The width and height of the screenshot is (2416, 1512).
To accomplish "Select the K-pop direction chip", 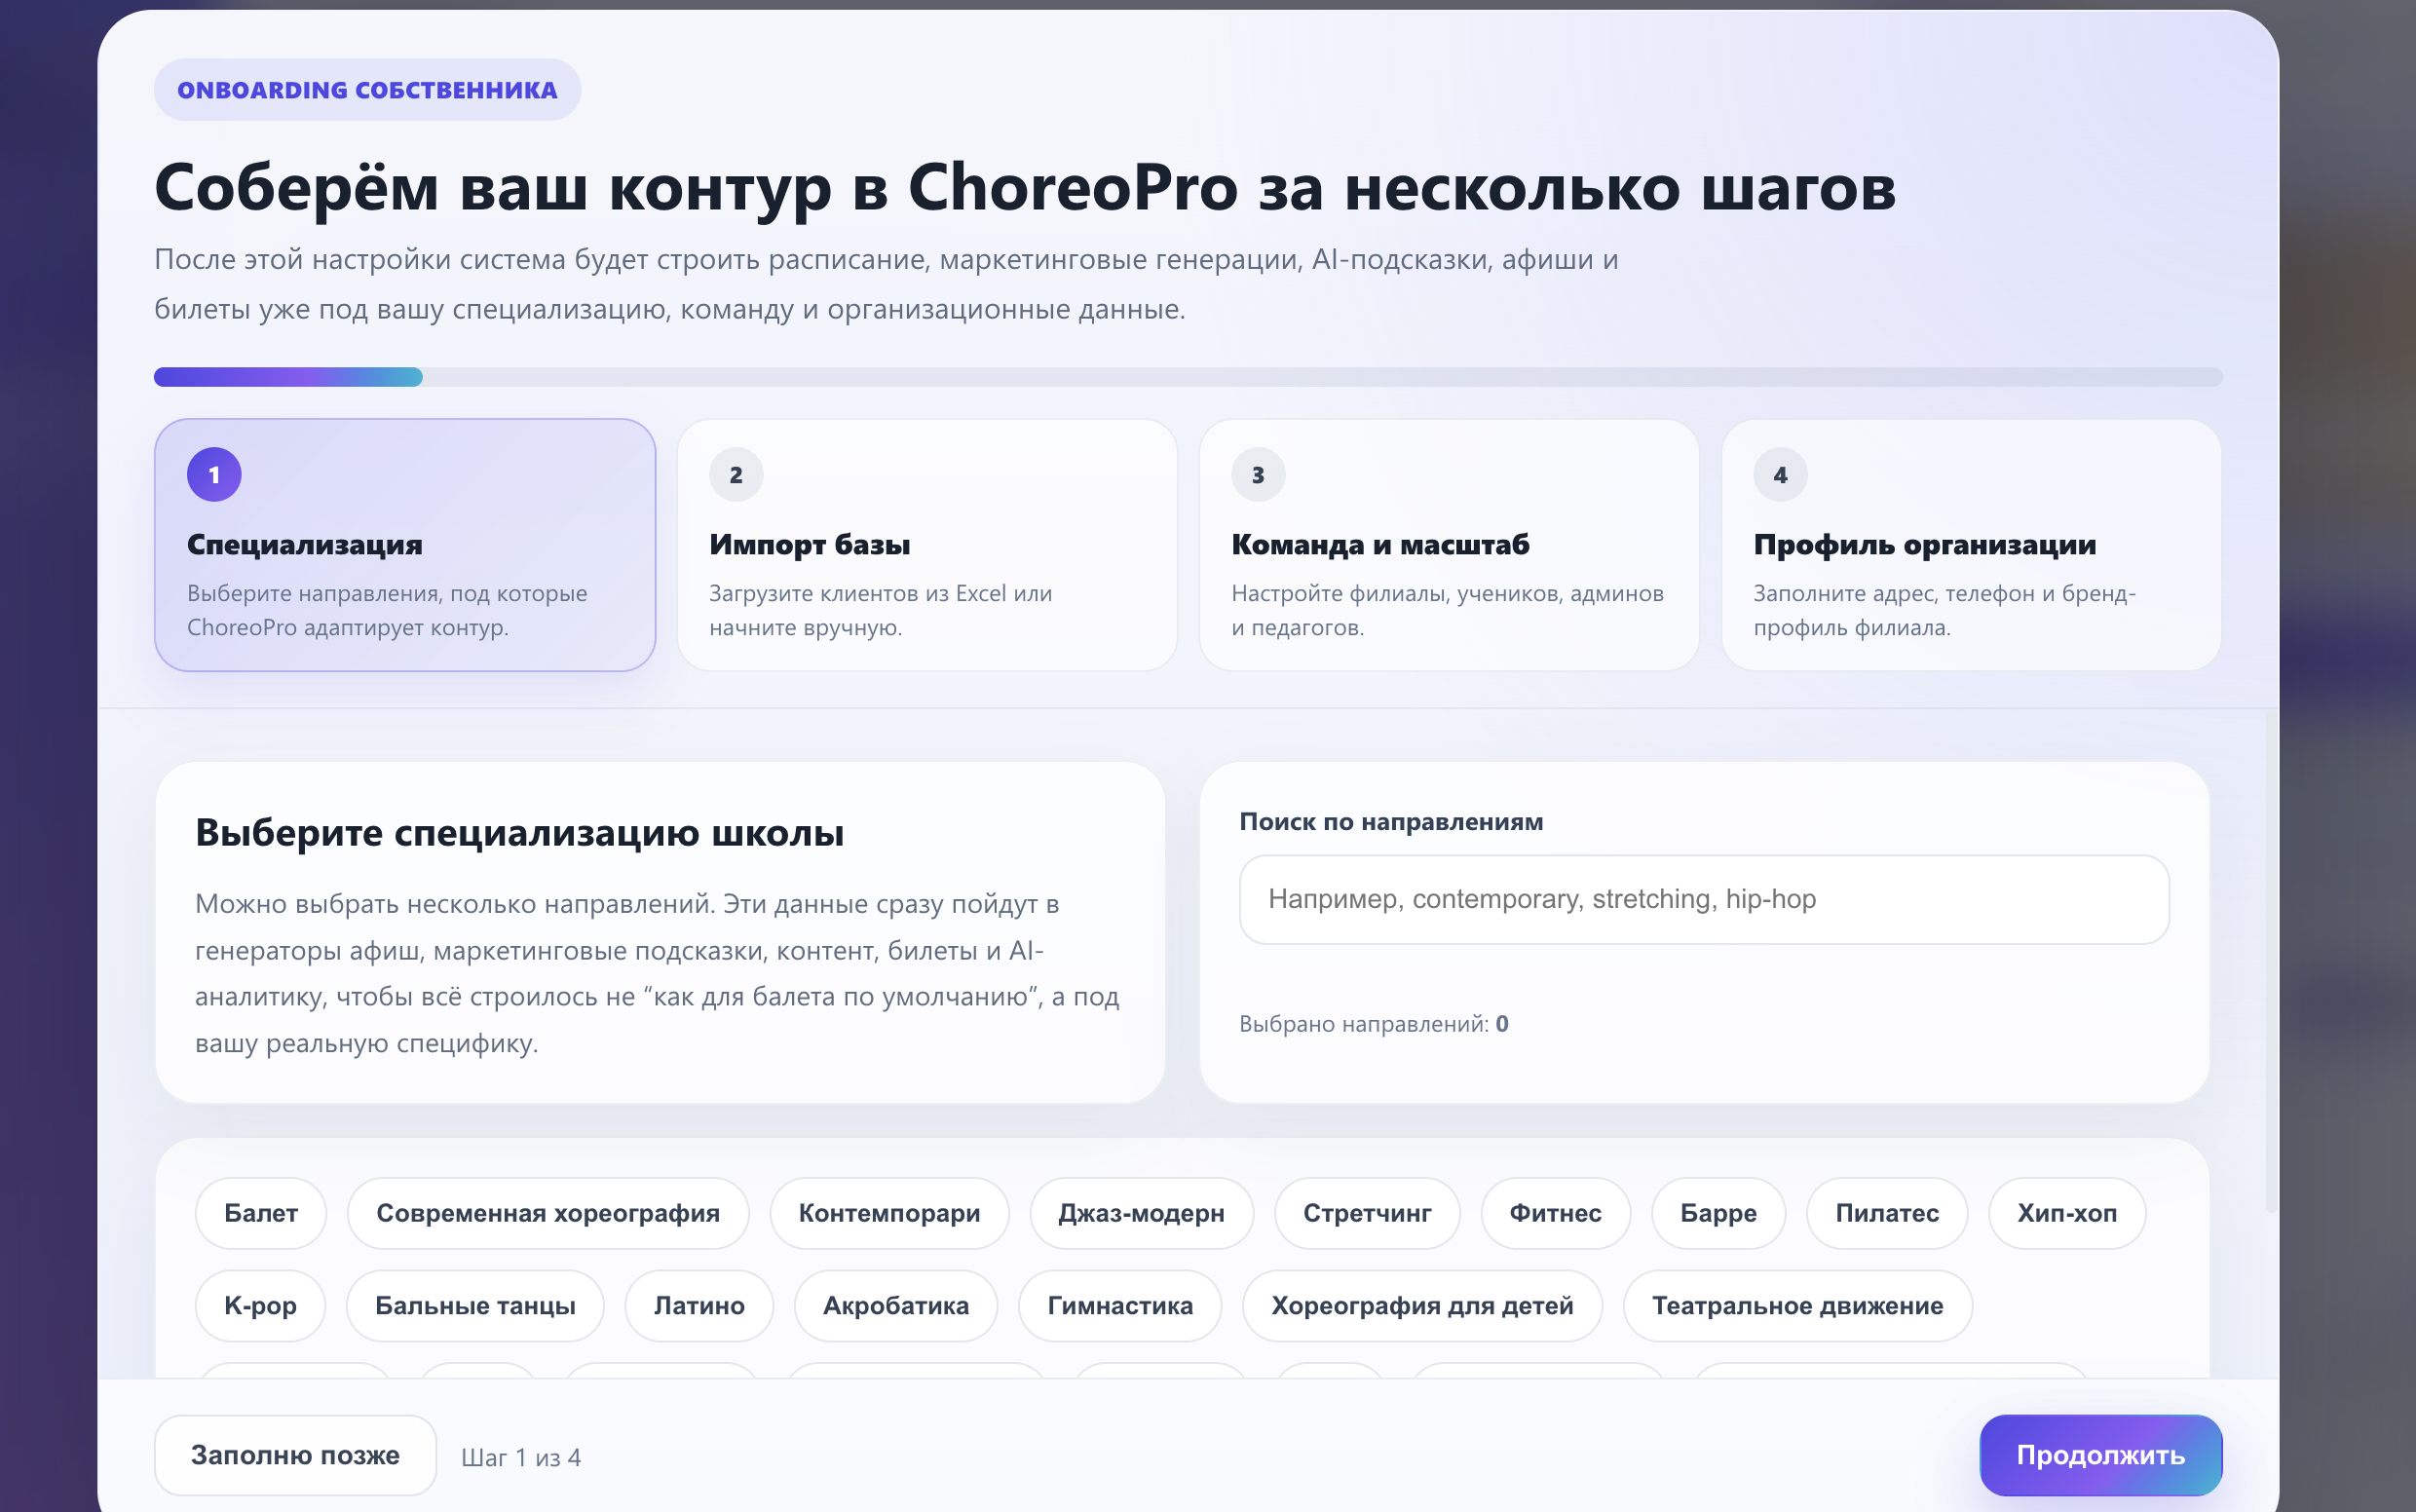I will (x=260, y=1305).
